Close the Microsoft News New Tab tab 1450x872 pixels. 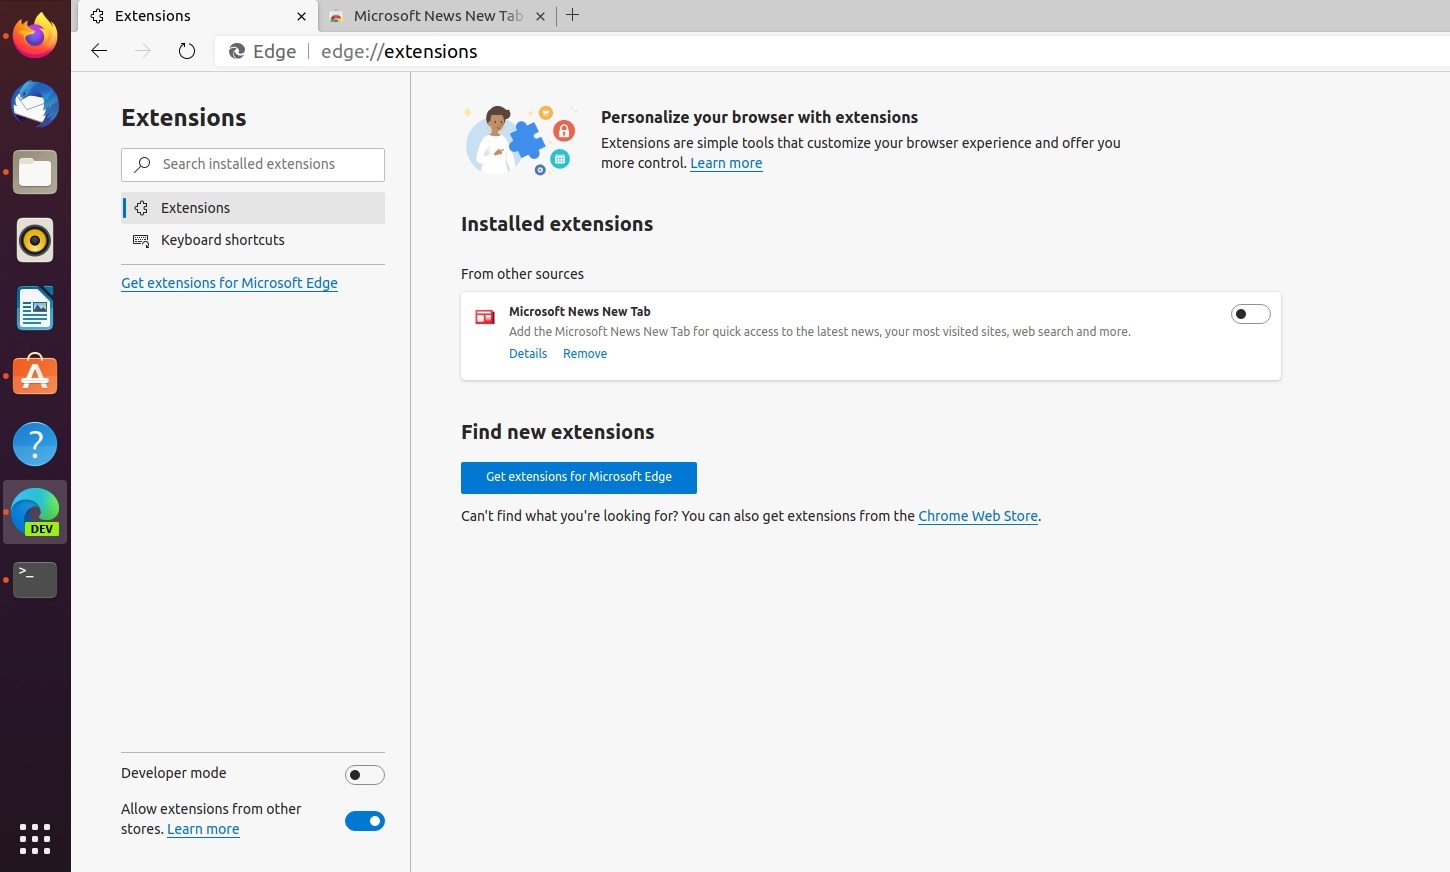tap(540, 16)
